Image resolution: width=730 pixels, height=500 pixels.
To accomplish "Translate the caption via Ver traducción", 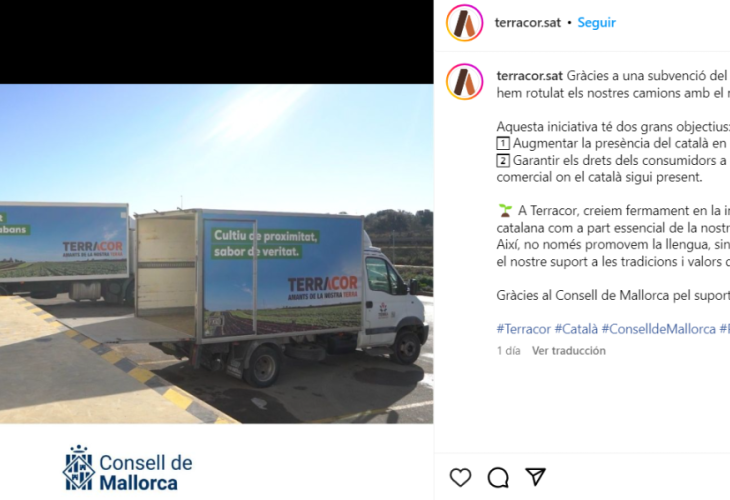I will click(x=569, y=351).
